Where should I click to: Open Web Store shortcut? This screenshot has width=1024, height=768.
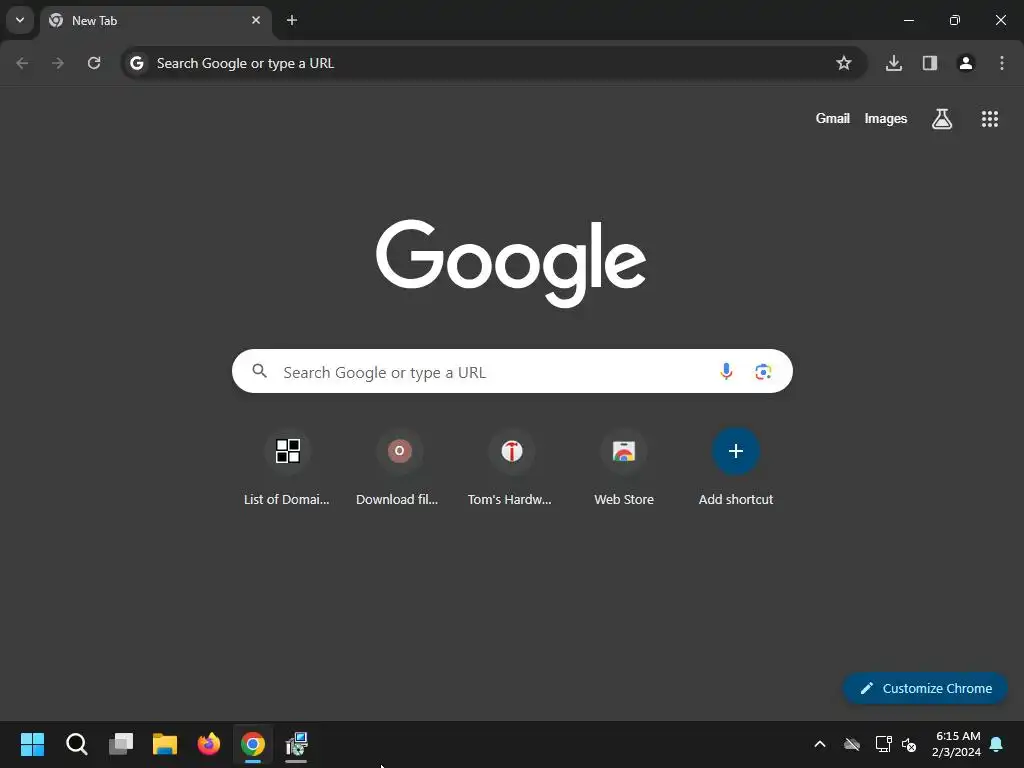click(624, 468)
